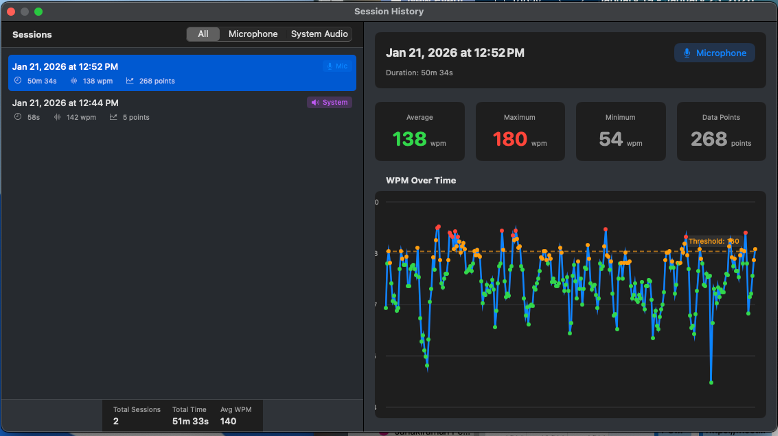The image size is (778, 436).
Task: Click the Average 138 wpm card
Action: point(420,131)
